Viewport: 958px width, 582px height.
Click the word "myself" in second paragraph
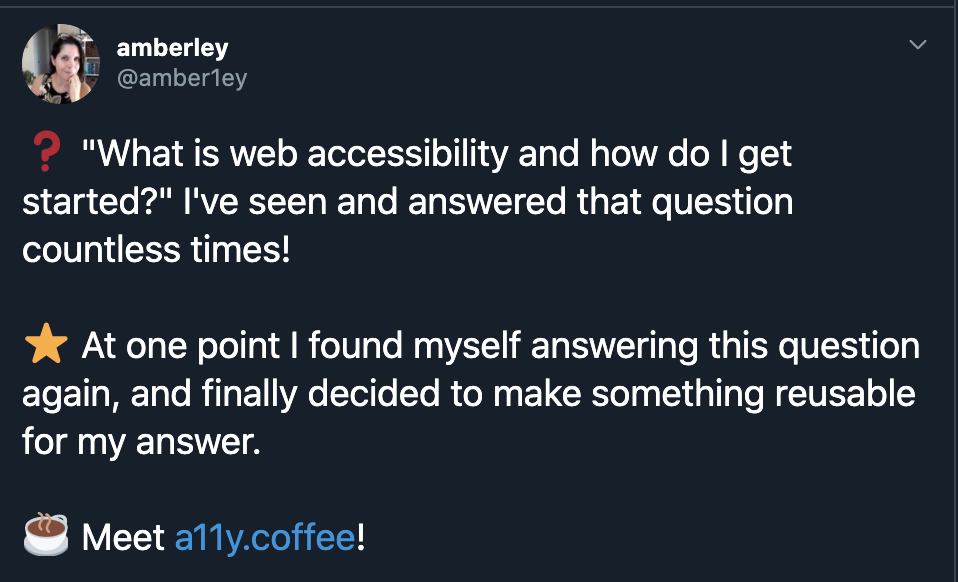467,346
